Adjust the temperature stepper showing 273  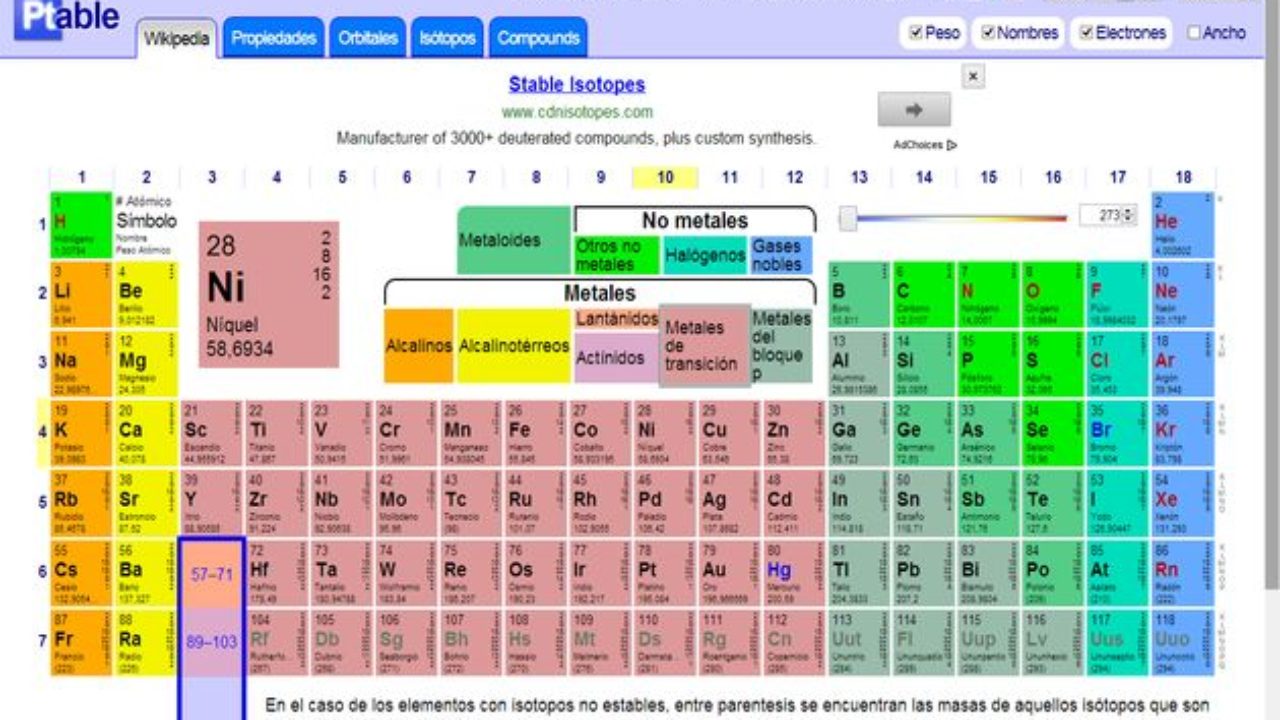click(1129, 215)
